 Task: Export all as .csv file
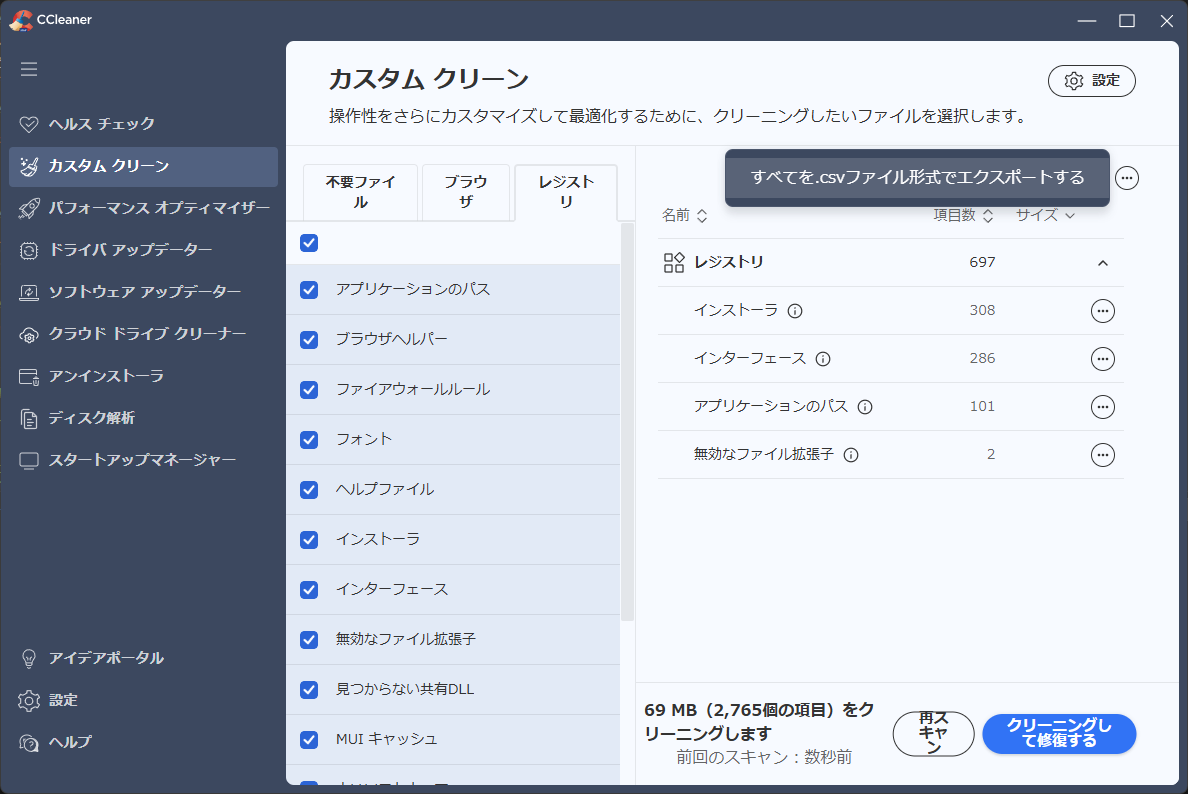917,178
